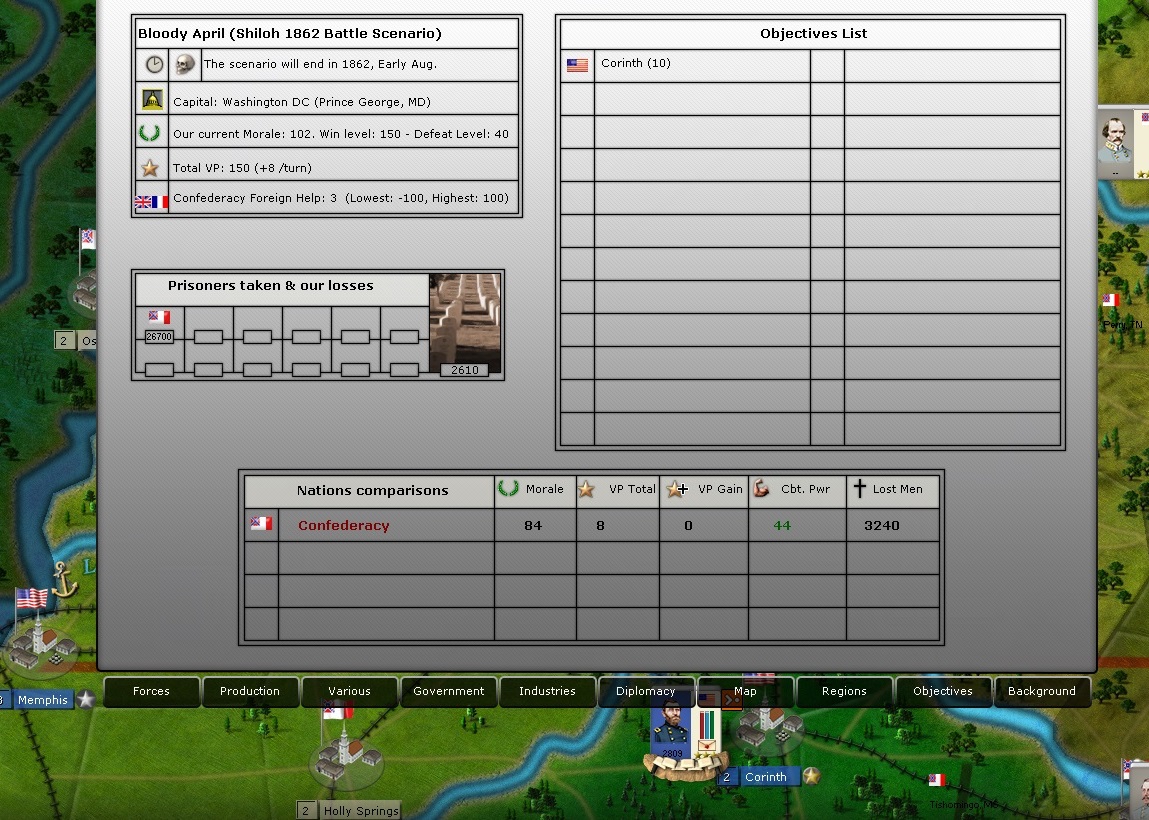Click the skull icon beside the clock
Screen dimensions: 1149x820
(184, 65)
